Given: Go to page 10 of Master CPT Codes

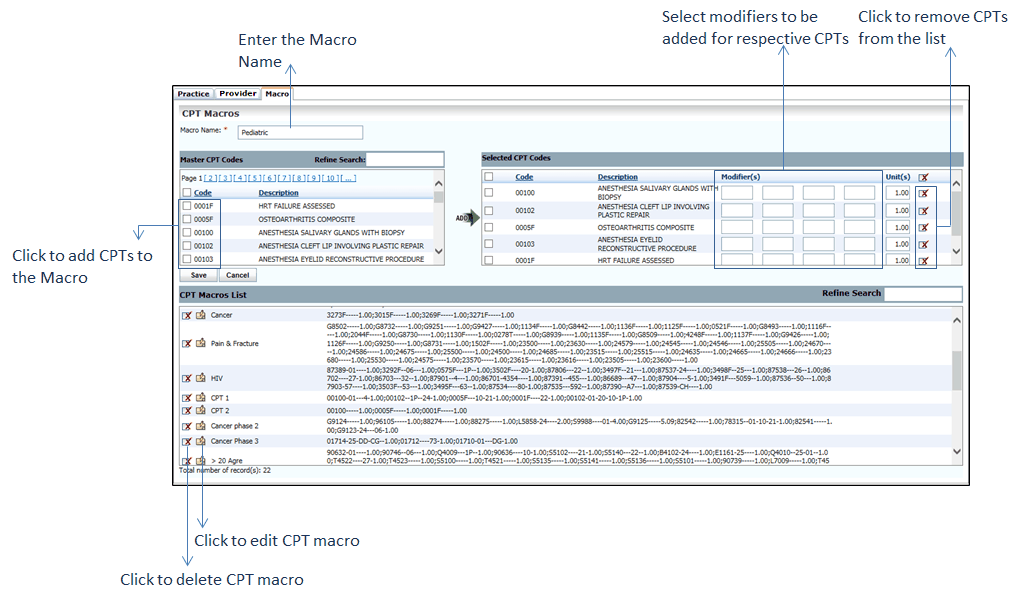Looking at the screenshot, I should pyautogui.click(x=330, y=178).
